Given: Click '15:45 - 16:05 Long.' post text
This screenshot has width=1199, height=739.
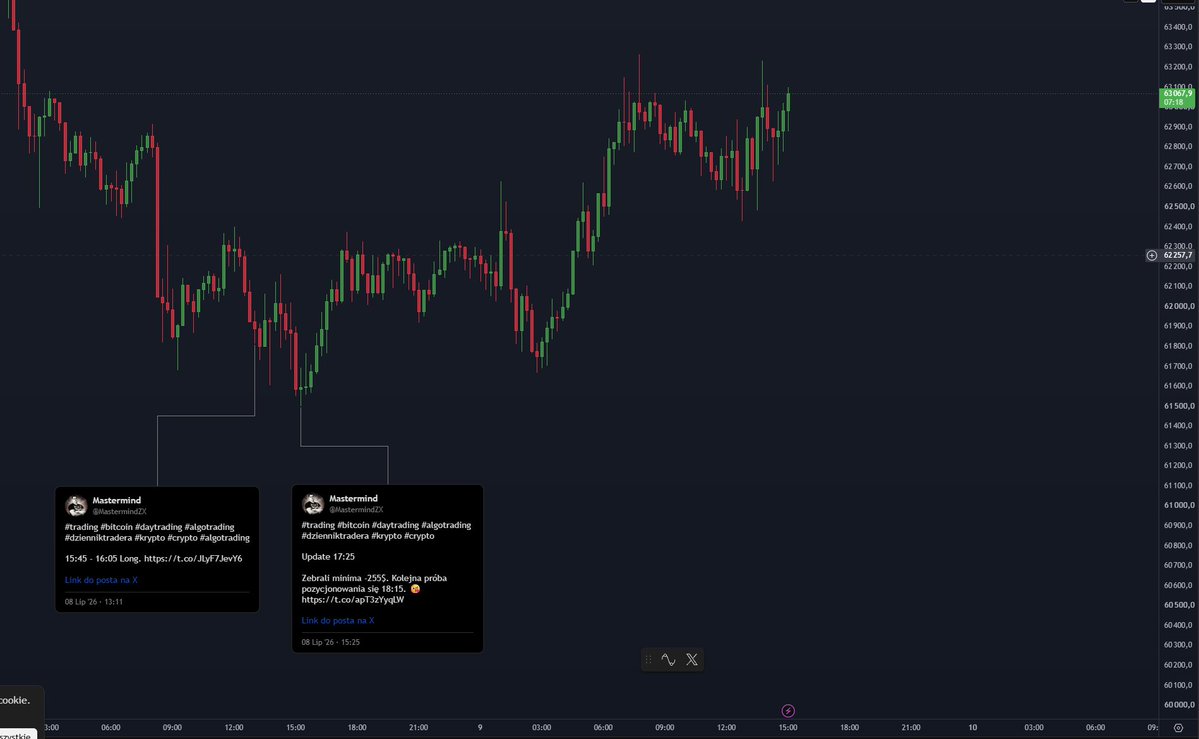Looking at the screenshot, I should (102, 558).
